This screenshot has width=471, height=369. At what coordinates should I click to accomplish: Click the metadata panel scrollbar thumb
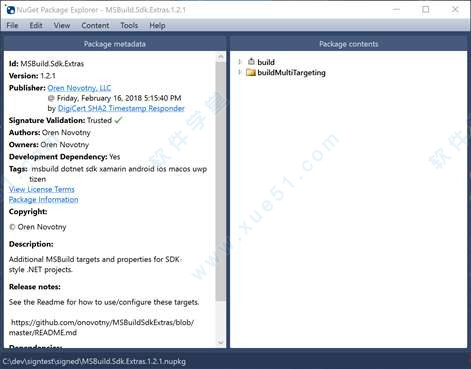pos(220,182)
